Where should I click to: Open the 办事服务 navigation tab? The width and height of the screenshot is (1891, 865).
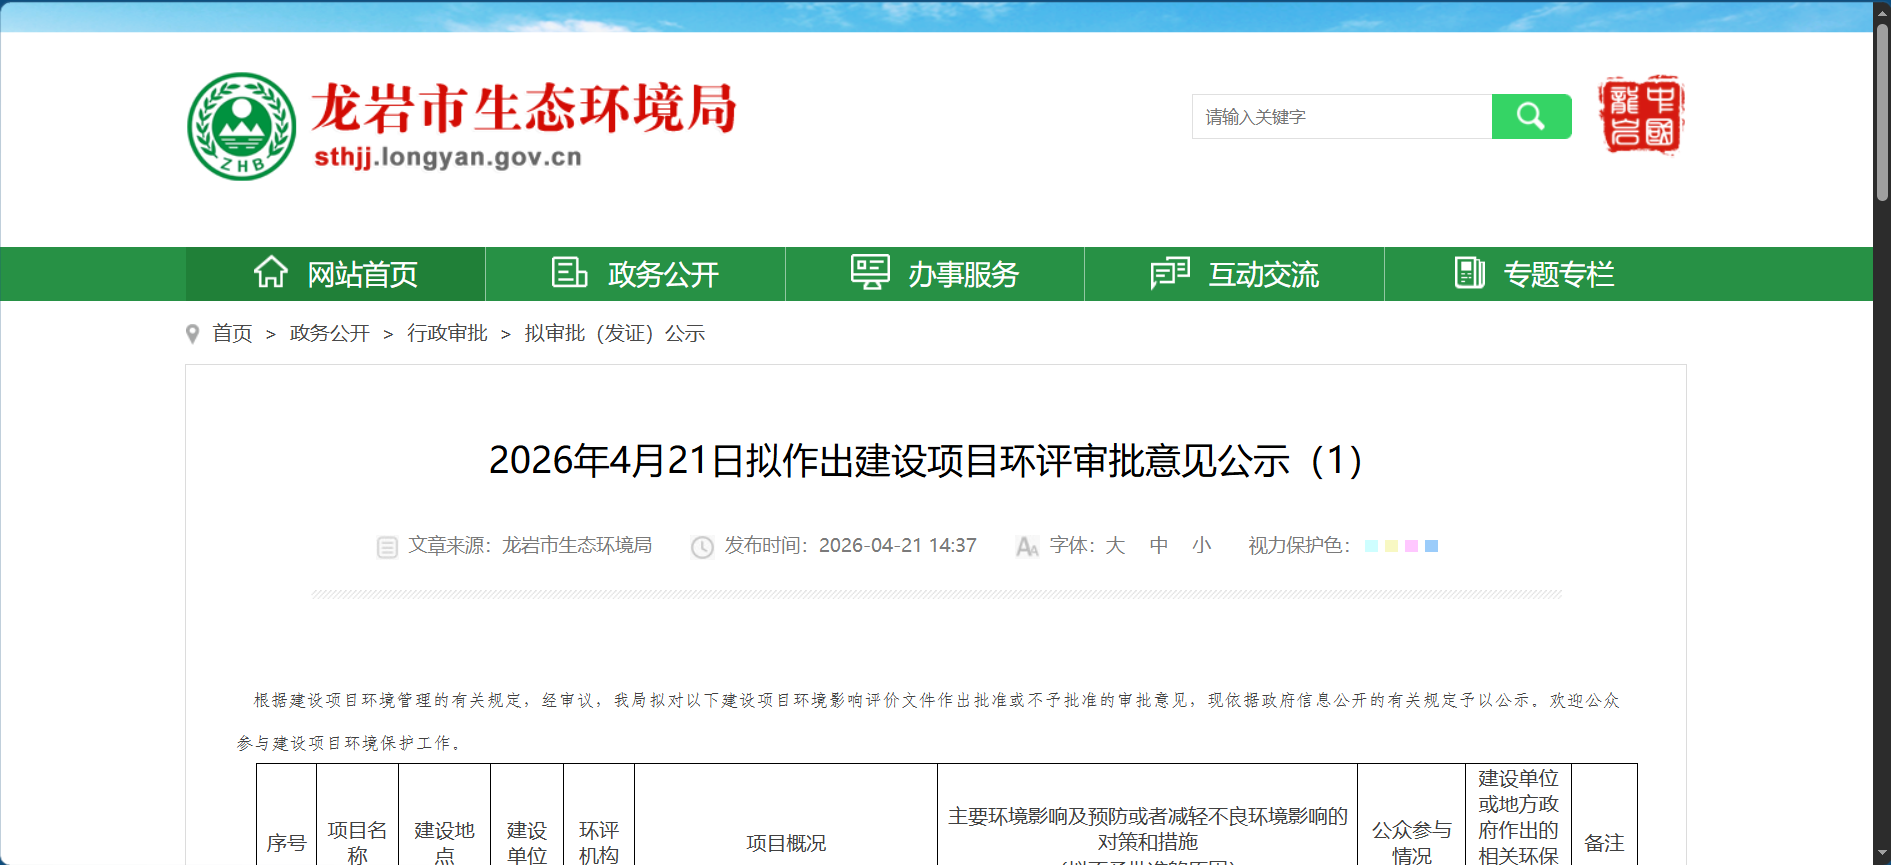pyautogui.click(x=935, y=274)
